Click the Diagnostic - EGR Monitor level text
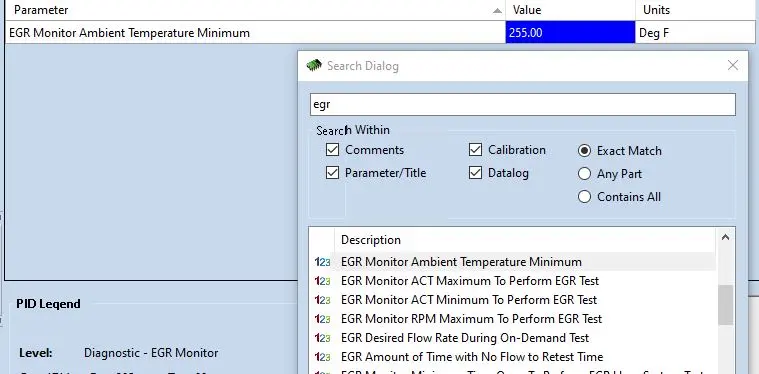 click(151, 353)
